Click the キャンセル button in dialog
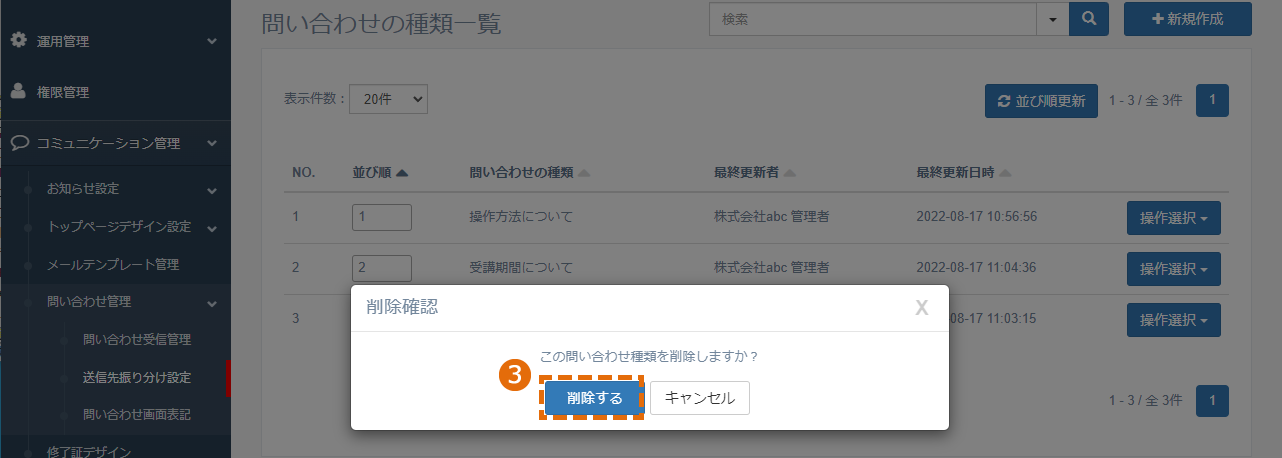 click(x=700, y=398)
